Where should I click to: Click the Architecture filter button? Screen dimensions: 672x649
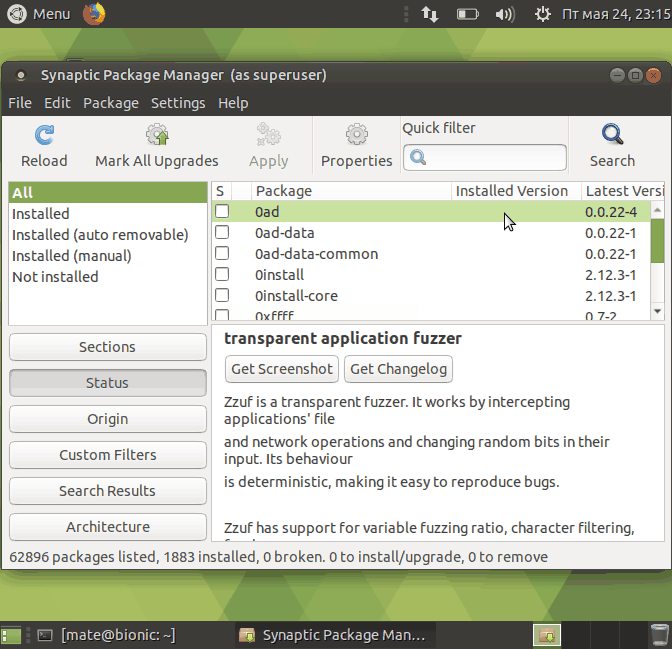(108, 527)
